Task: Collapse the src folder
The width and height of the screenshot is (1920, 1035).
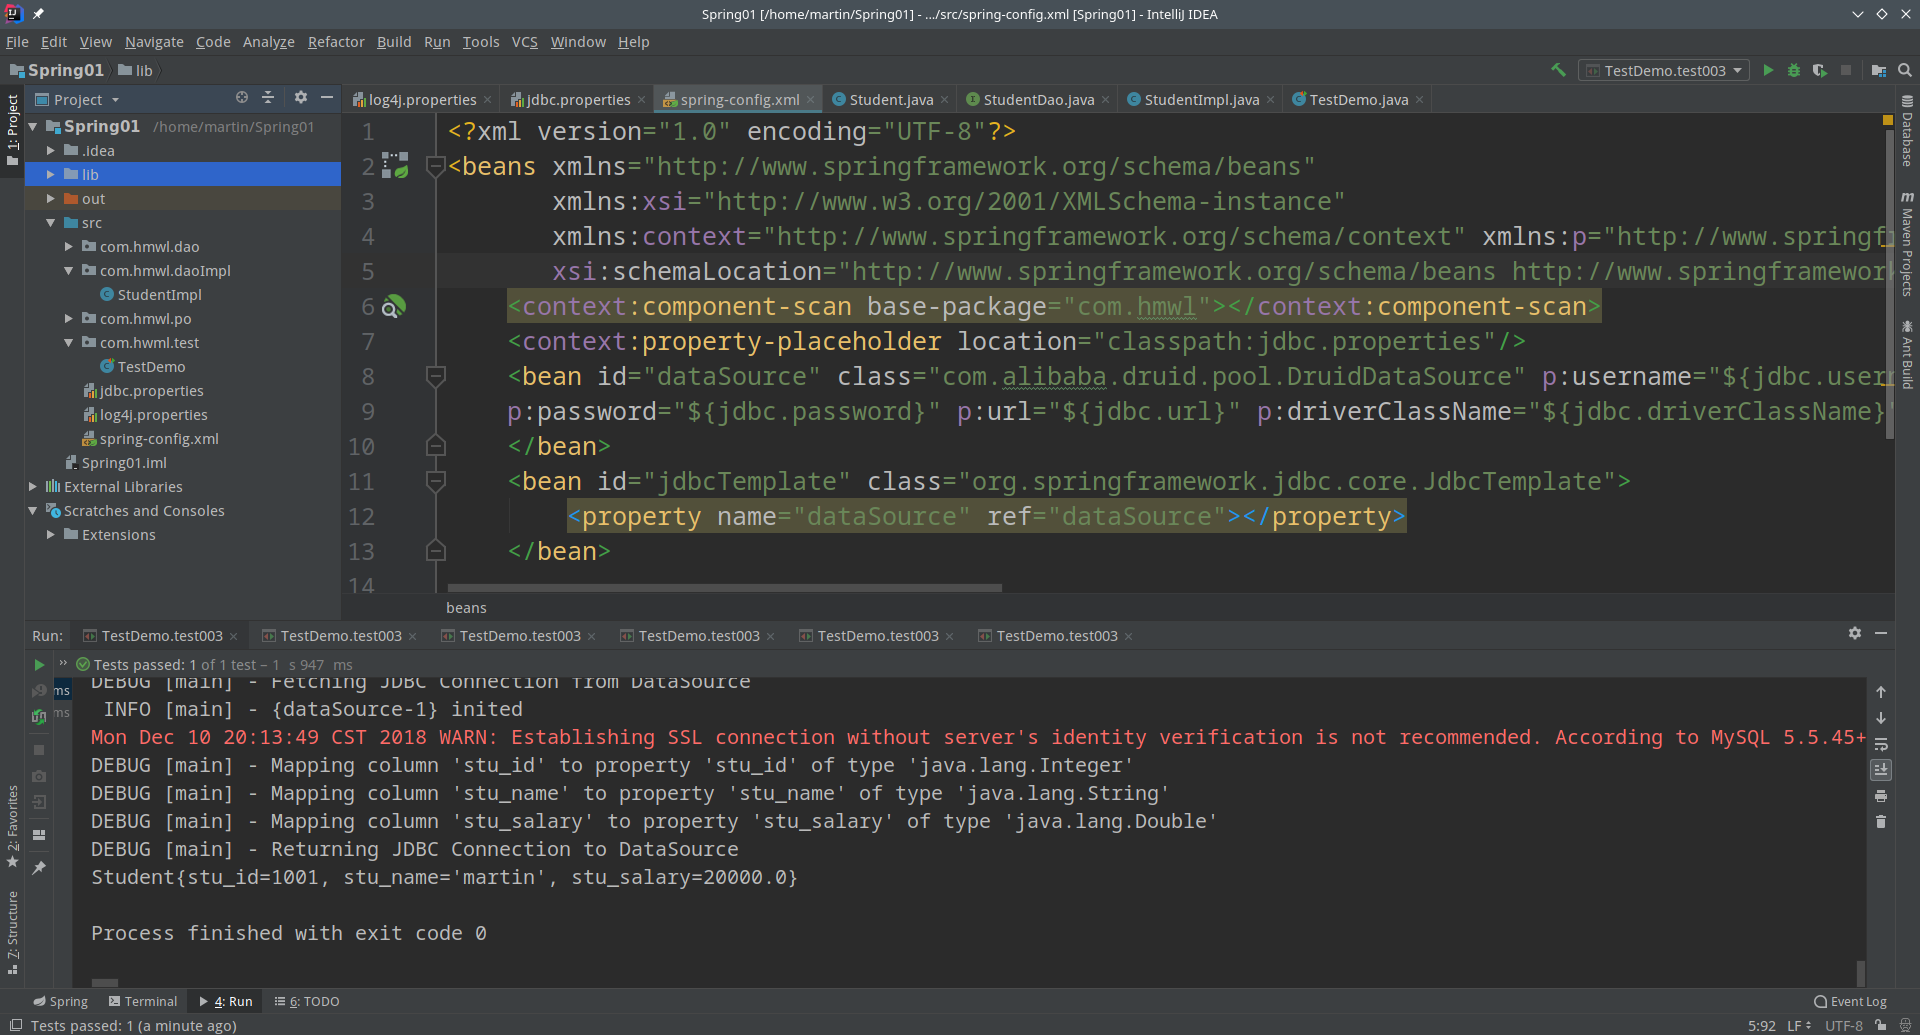Action: coord(51,222)
